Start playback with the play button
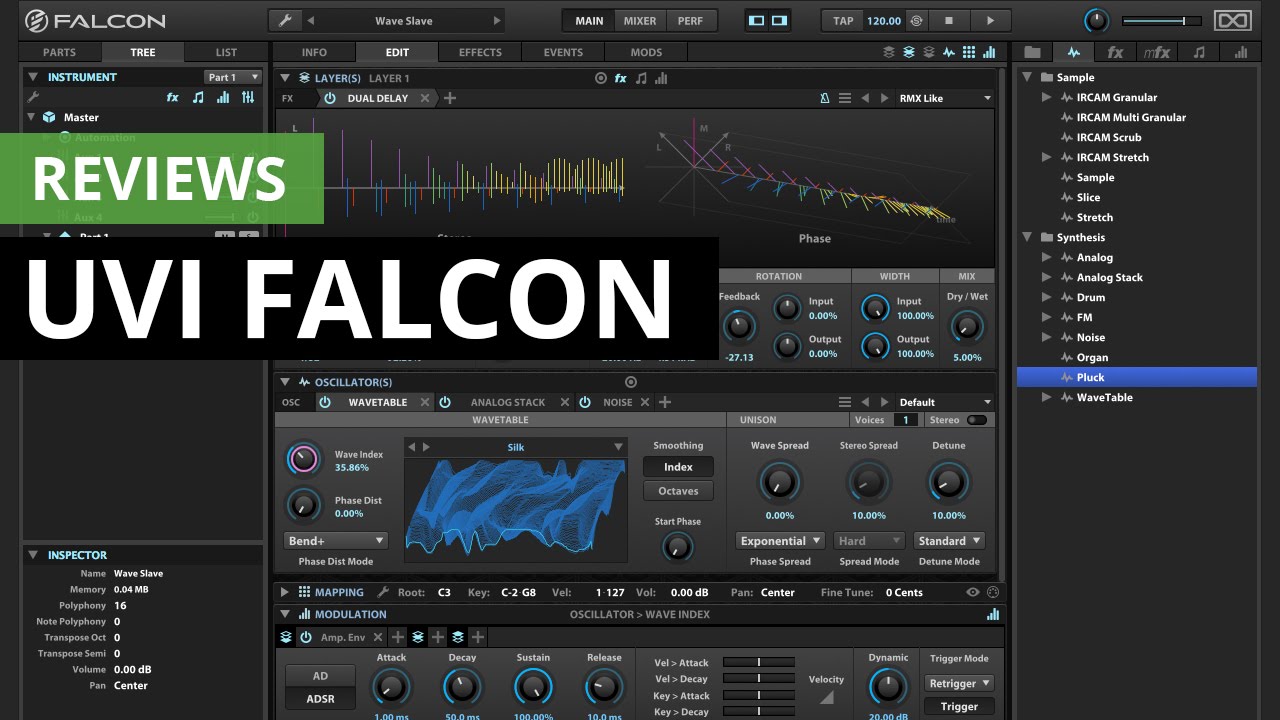The width and height of the screenshot is (1280, 720). tap(990, 20)
